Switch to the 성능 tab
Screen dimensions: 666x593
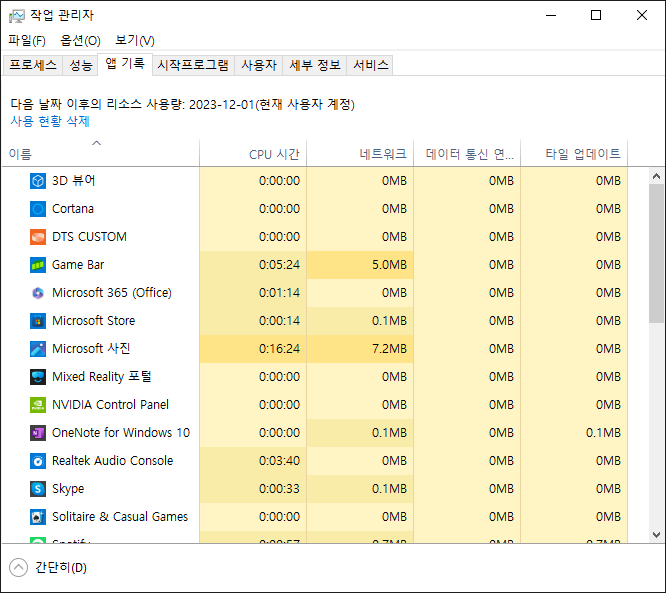[81, 65]
